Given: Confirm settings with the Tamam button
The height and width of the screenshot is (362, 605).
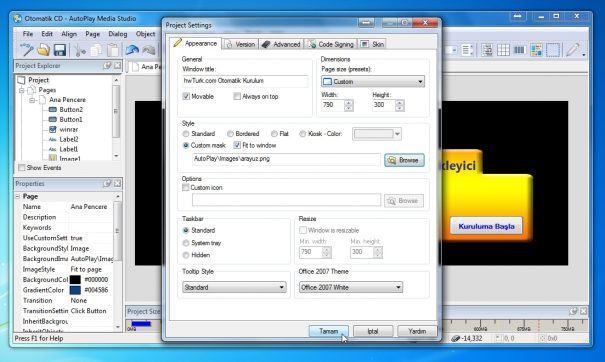Looking at the screenshot, I should tap(329, 331).
